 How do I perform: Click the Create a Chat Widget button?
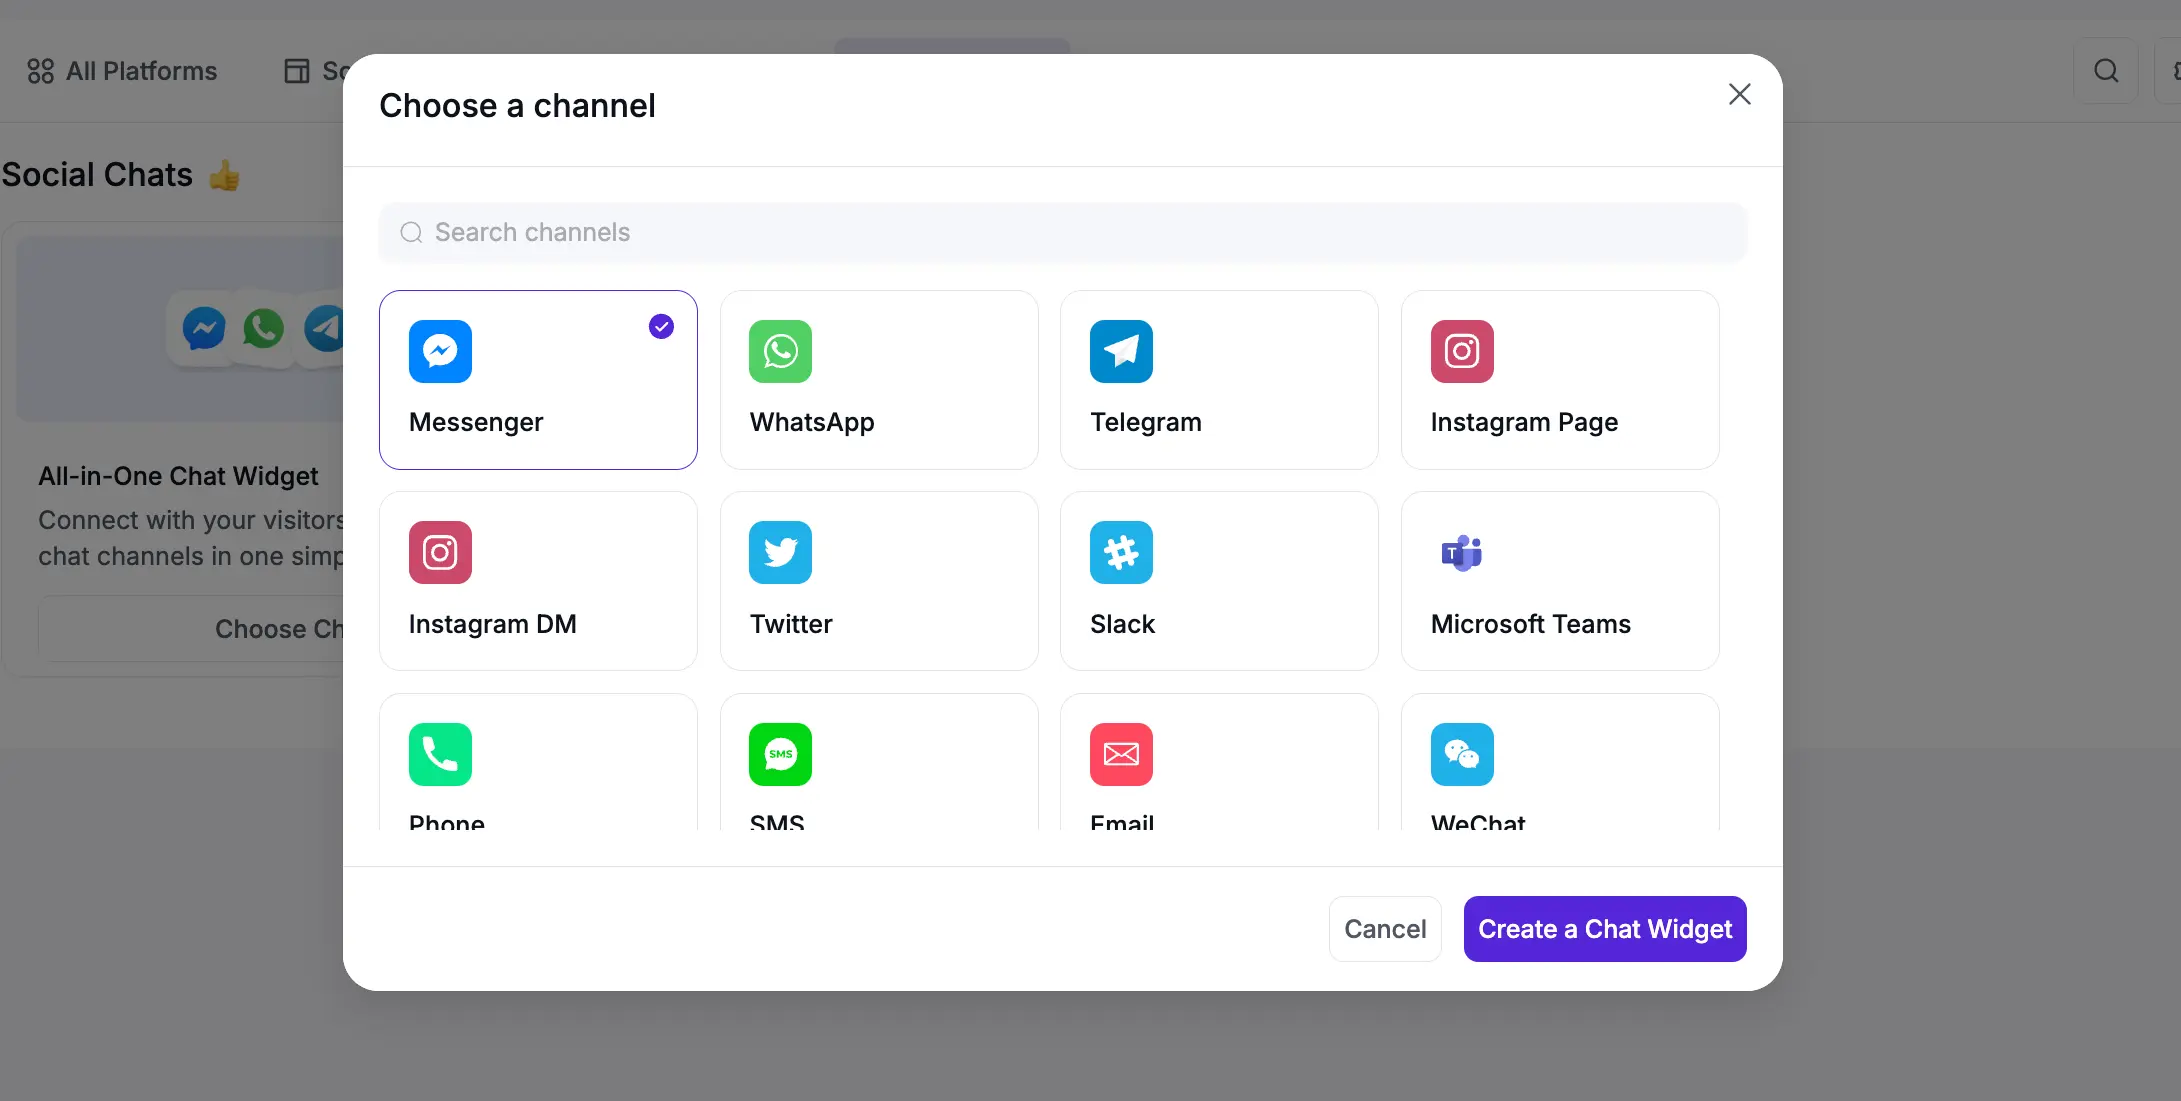(1604, 929)
